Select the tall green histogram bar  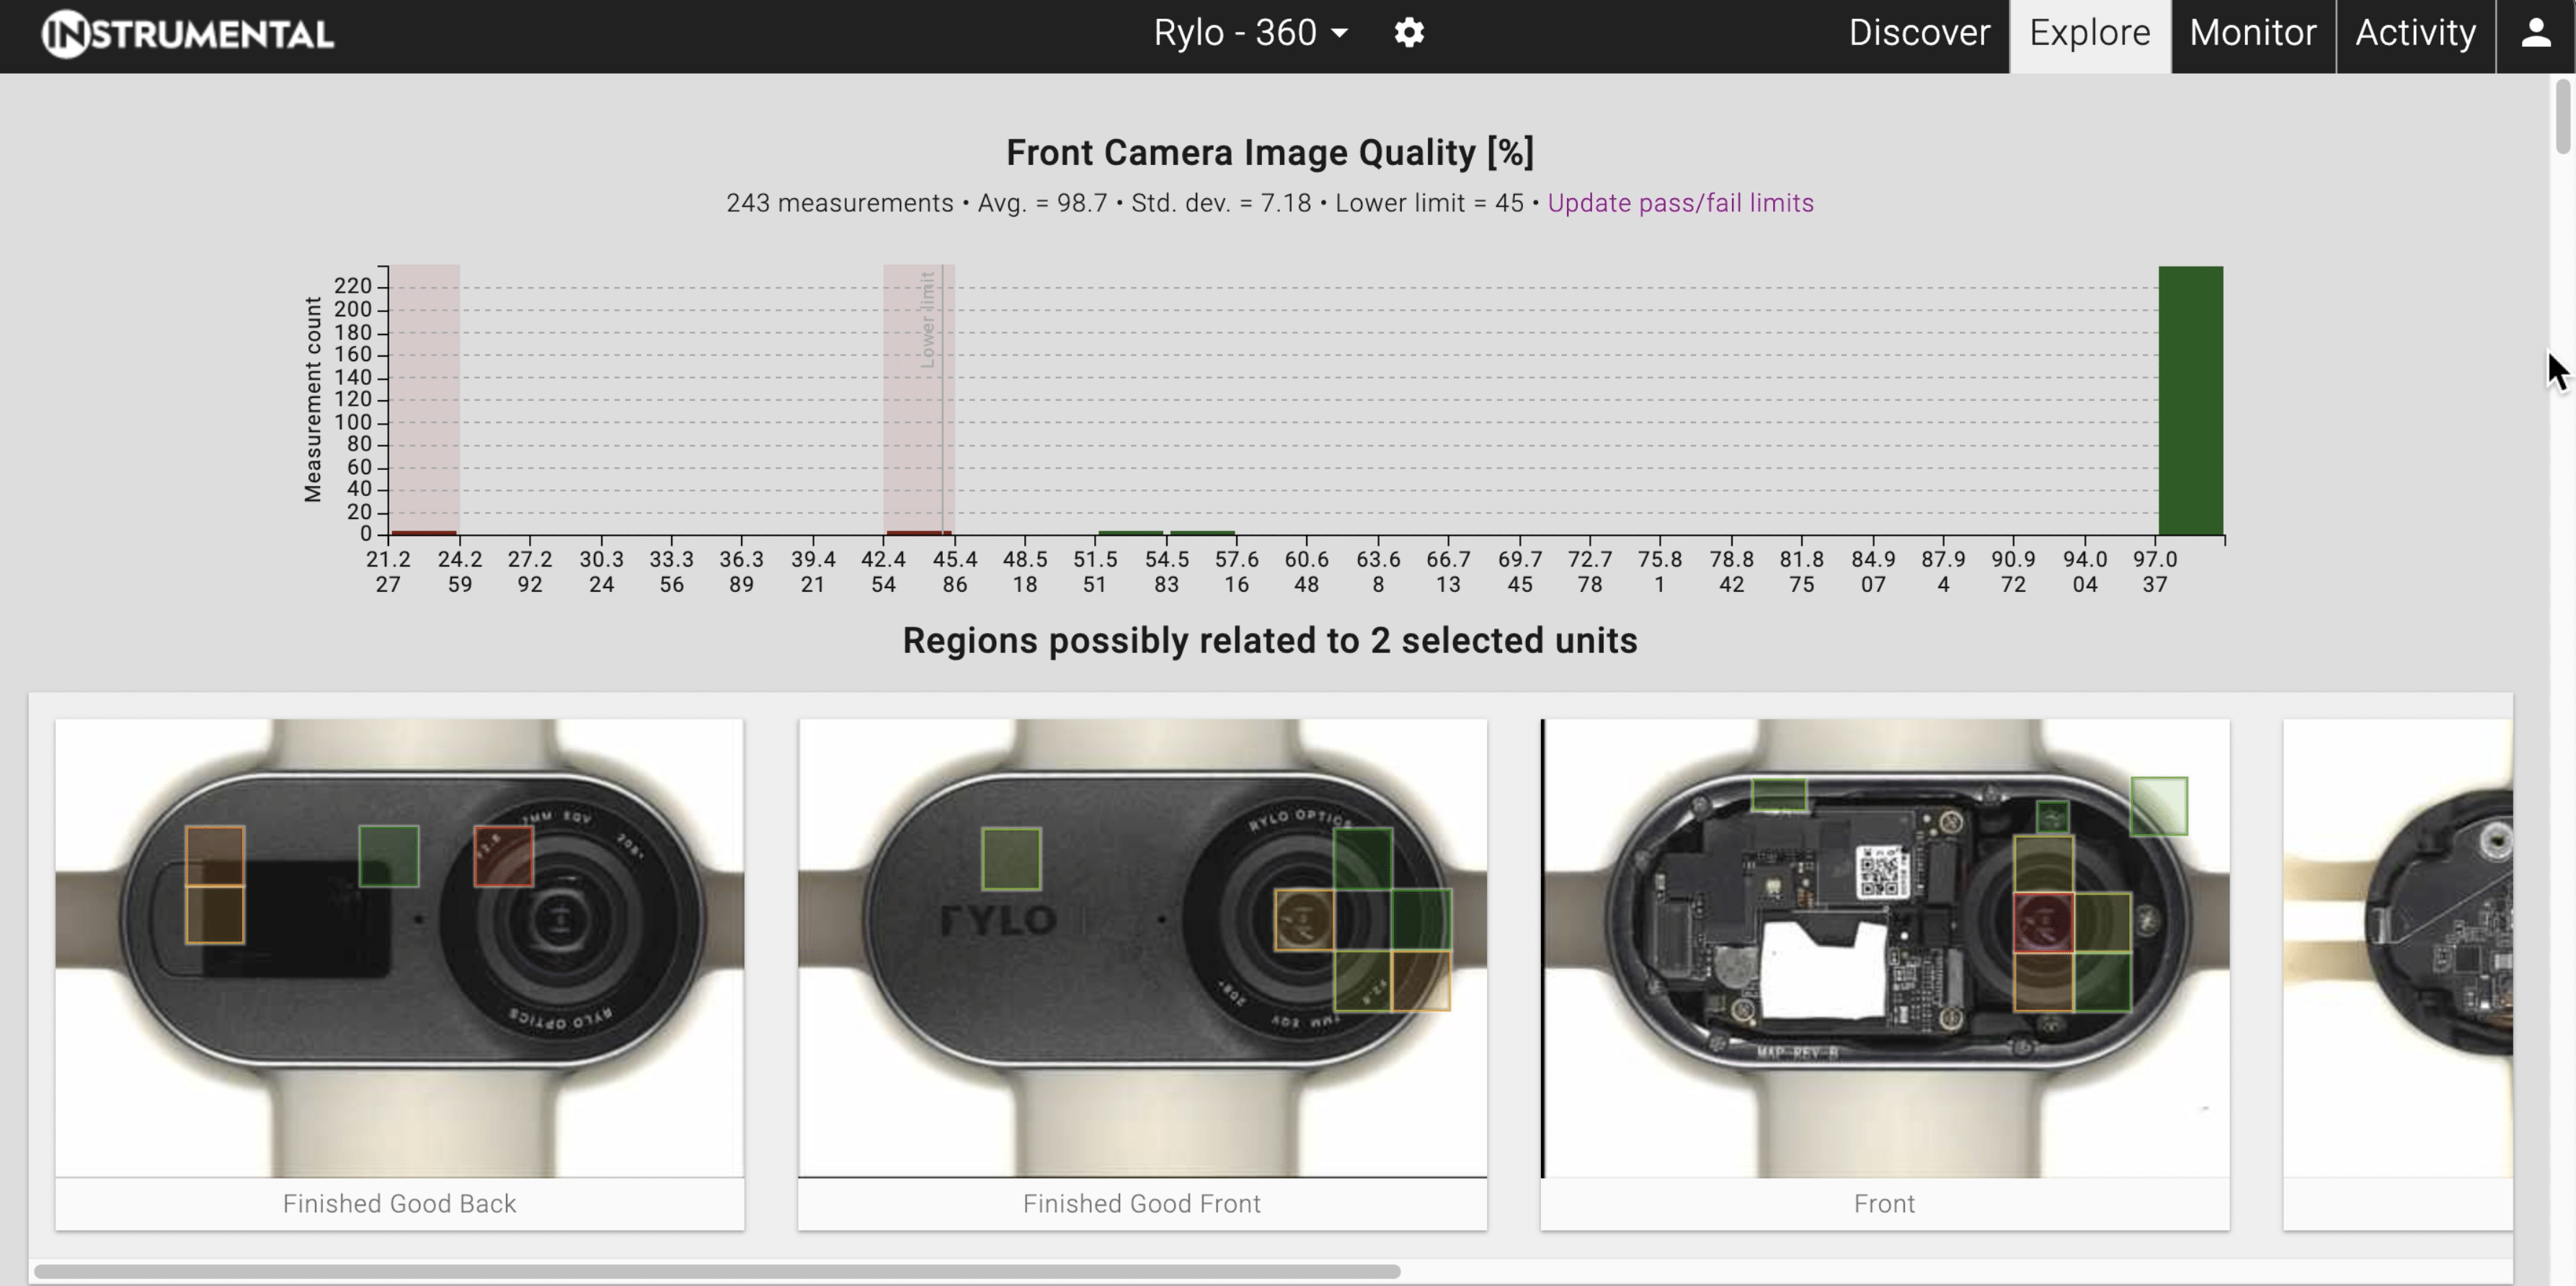tap(2190, 400)
